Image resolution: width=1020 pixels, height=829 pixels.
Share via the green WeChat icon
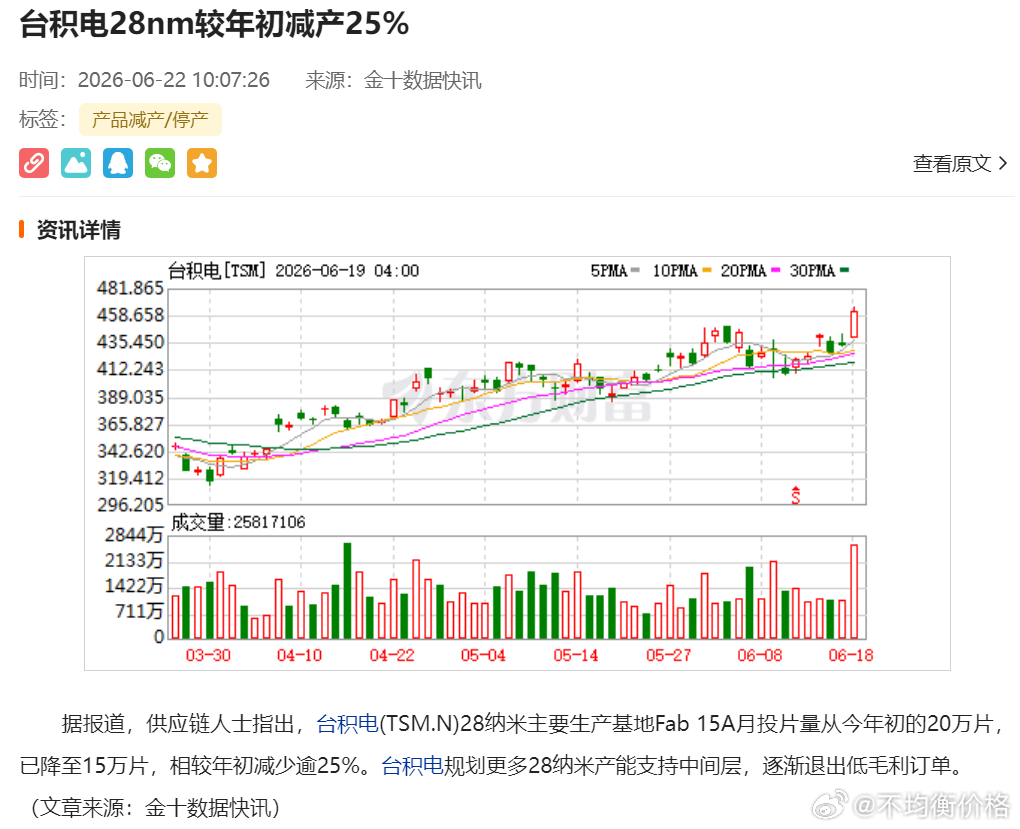click(x=160, y=163)
